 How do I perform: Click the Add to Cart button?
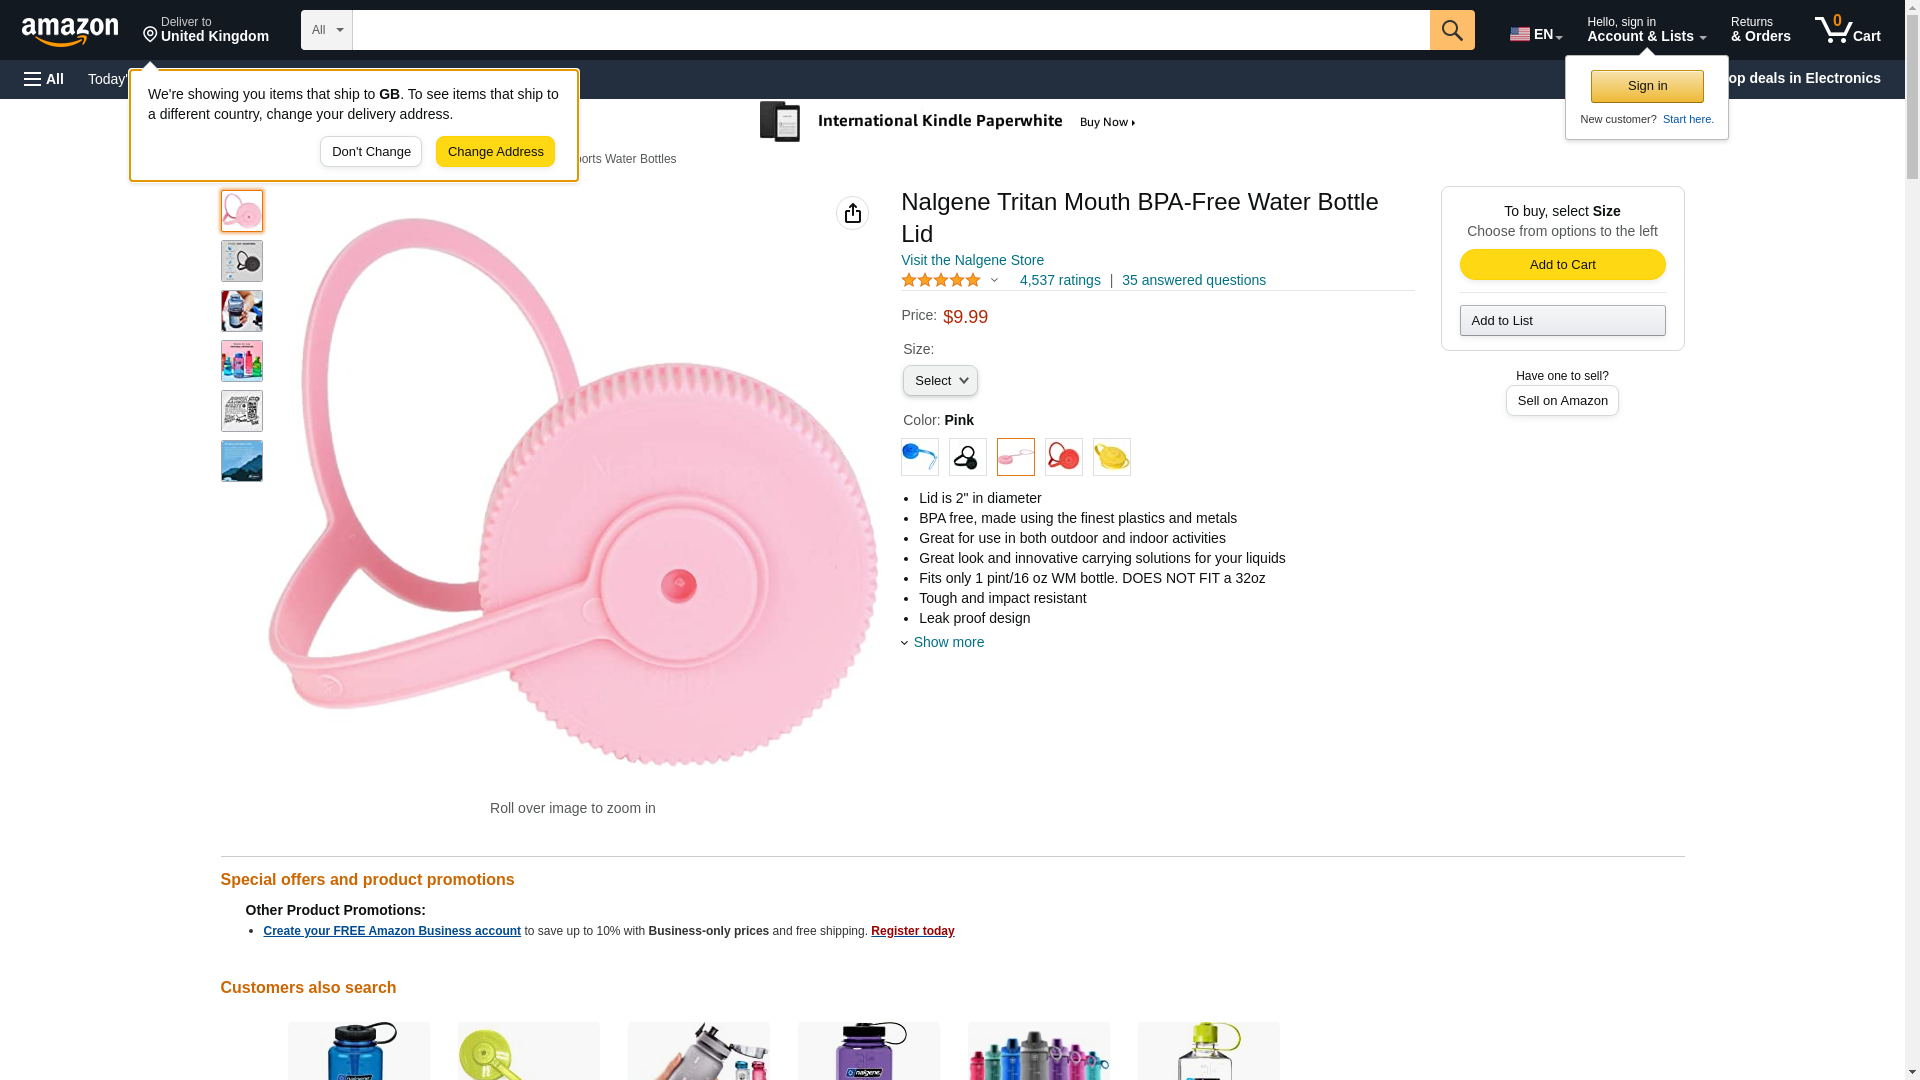pyautogui.click(x=1562, y=264)
